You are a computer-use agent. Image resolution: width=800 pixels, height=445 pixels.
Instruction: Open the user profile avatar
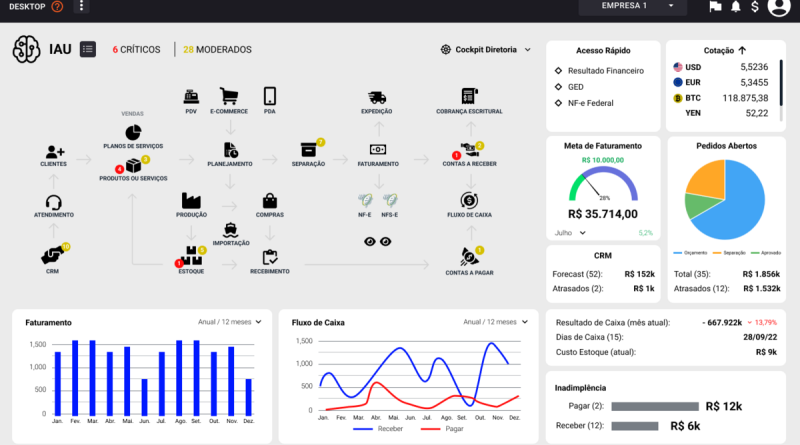point(779,7)
